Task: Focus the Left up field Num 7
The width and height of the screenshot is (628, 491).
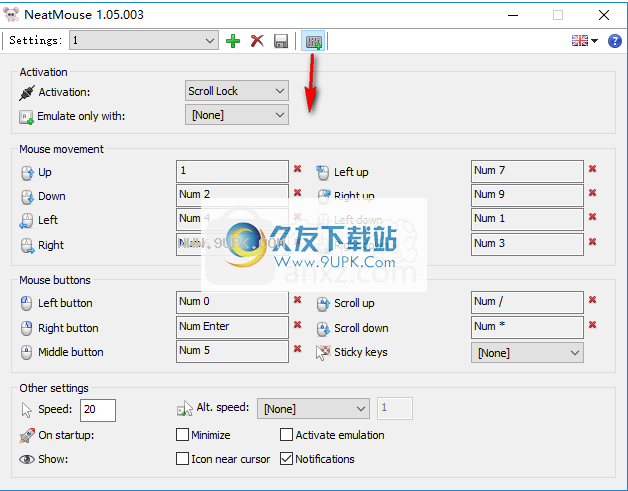Action: [527, 171]
